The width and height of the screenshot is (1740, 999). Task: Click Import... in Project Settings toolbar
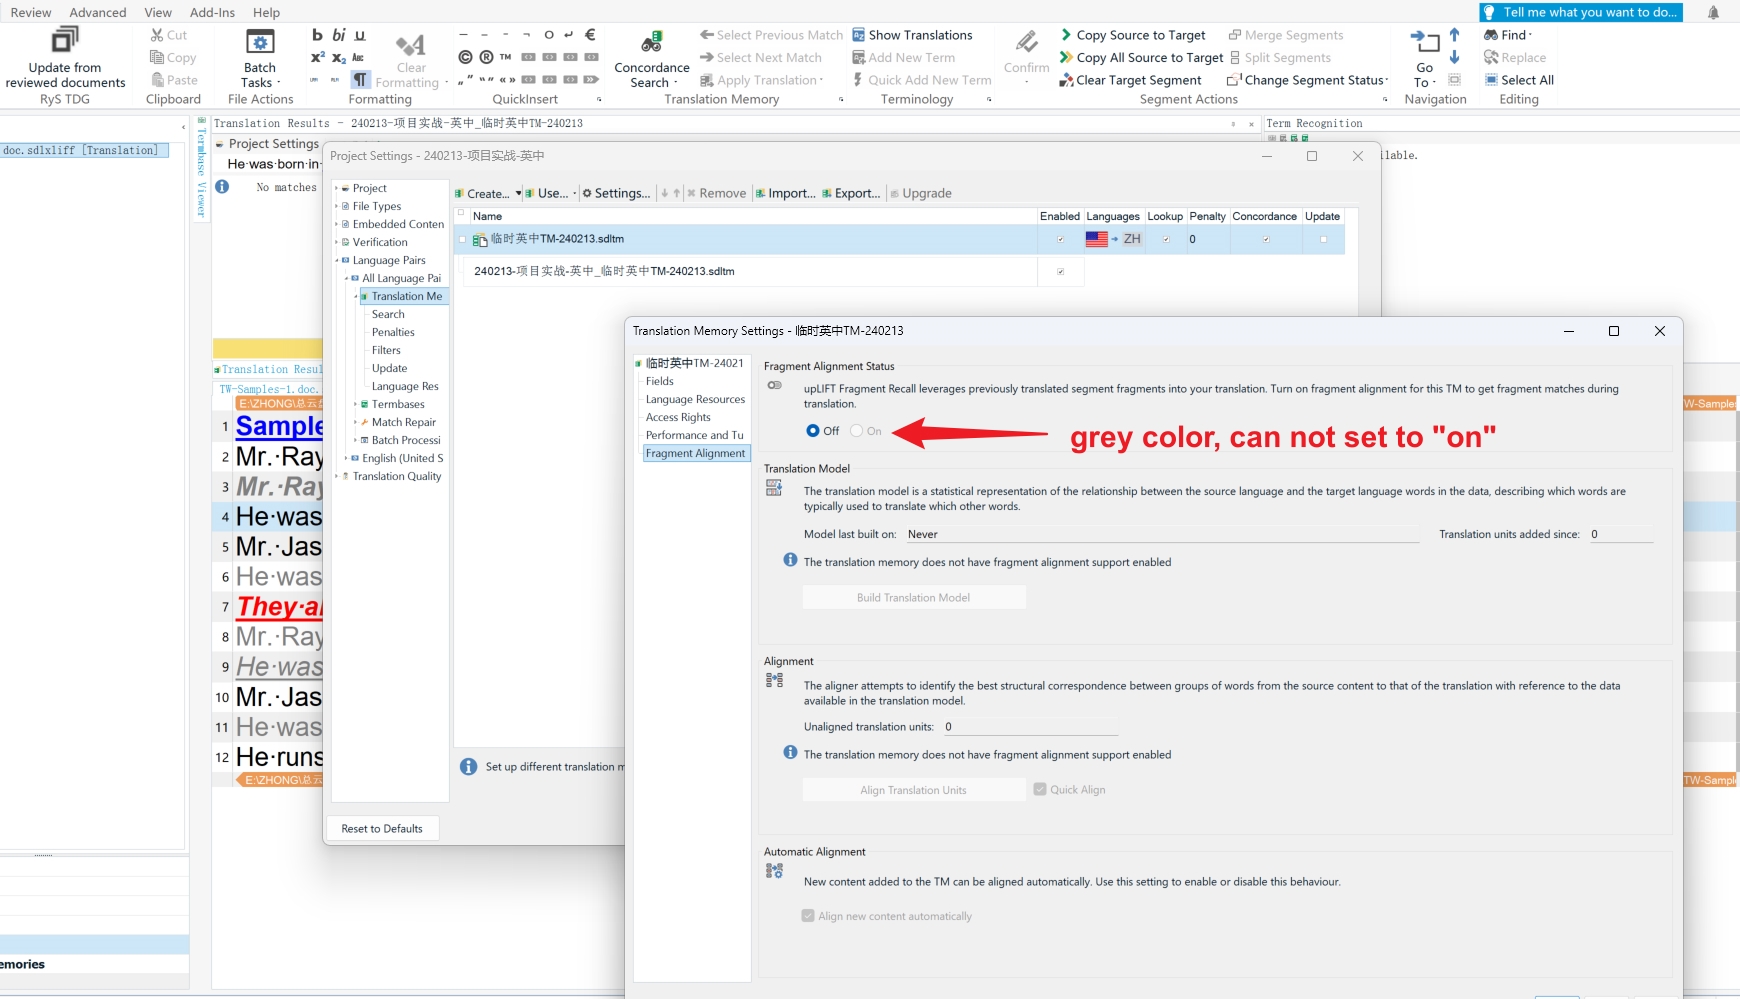tap(785, 193)
